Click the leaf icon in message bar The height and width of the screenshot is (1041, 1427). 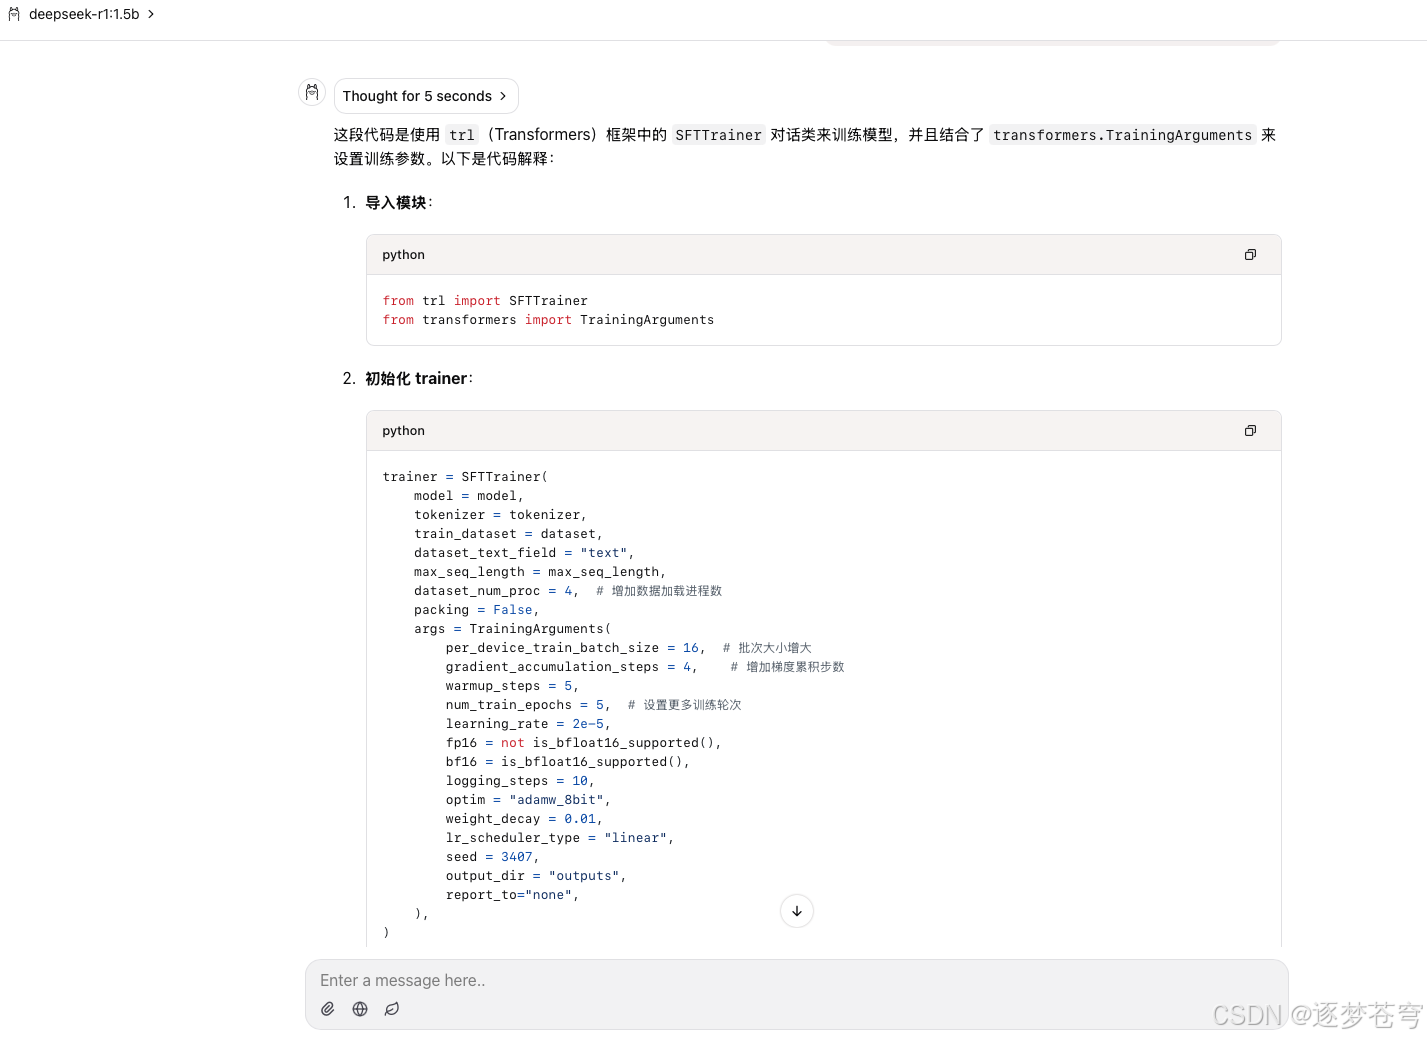tap(392, 1009)
